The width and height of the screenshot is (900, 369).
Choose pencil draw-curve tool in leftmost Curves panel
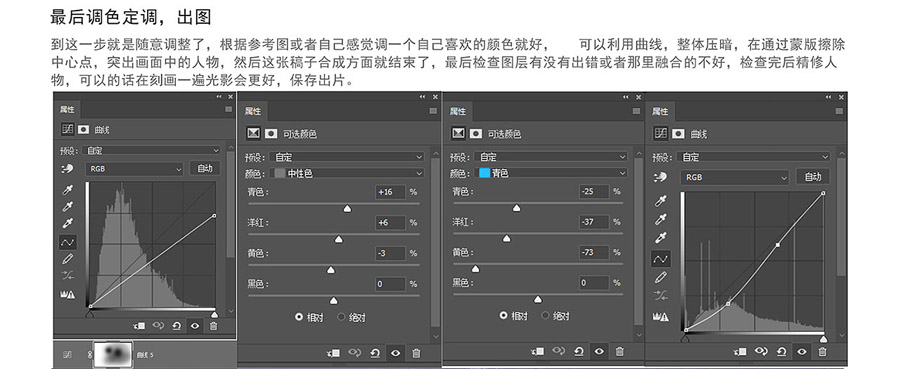coord(68,259)
